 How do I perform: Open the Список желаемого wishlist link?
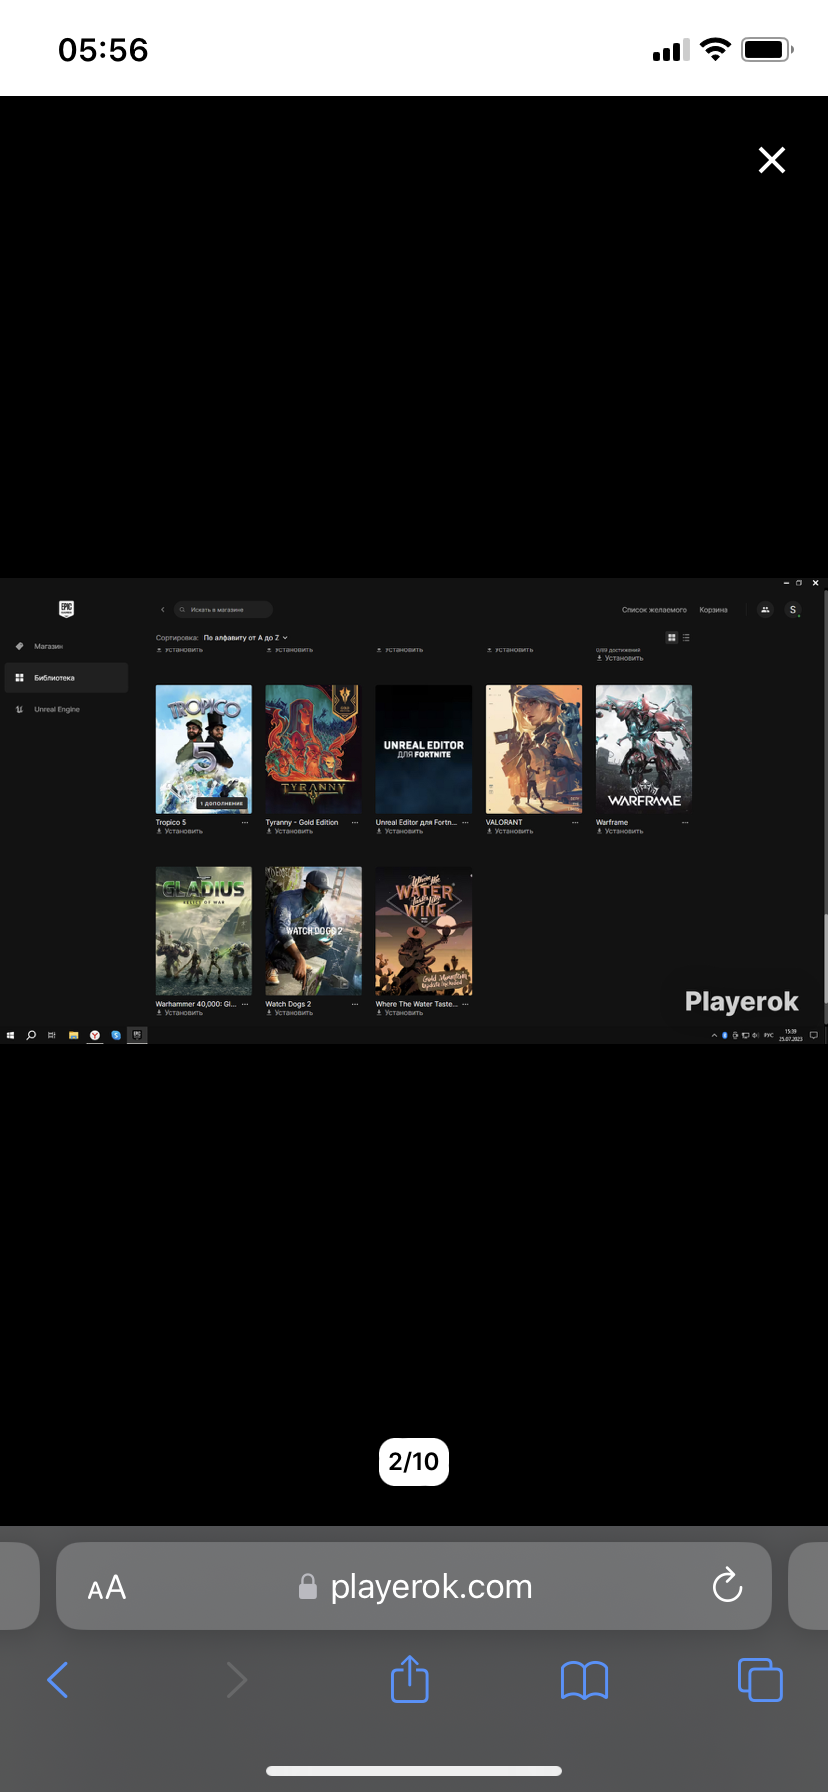(654, 609)
